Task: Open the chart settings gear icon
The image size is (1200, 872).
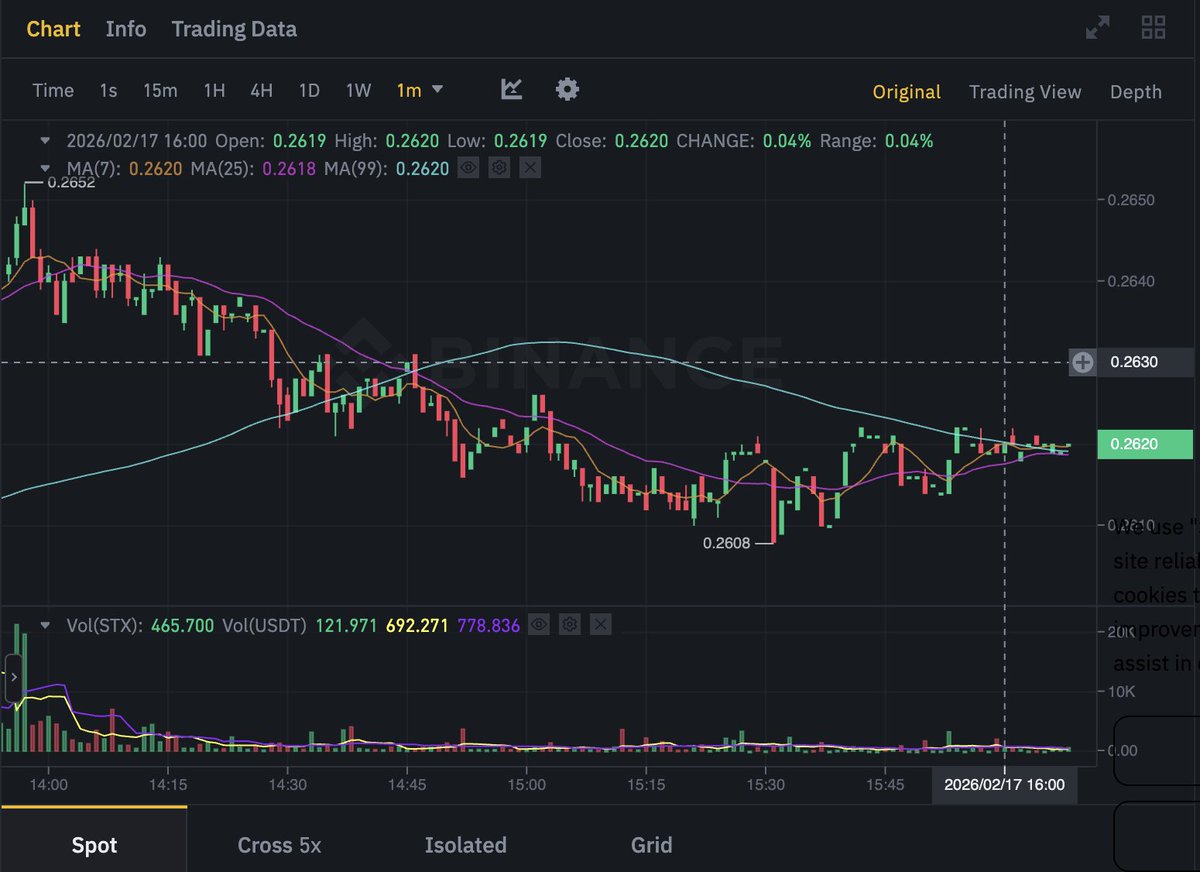Action: [x=567, y=89]
